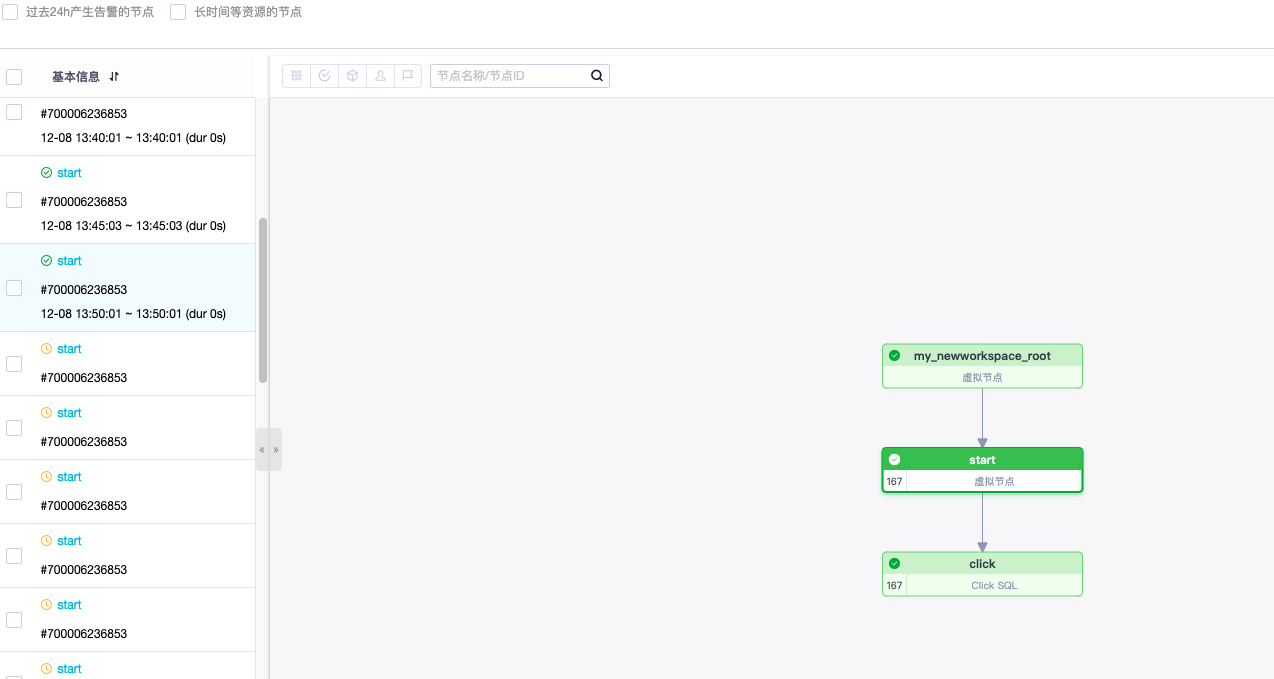The width and height of the screenshot is (1274, 679).
Task: Check the box for the 13:50:01 instance
Action: [14, 288]
